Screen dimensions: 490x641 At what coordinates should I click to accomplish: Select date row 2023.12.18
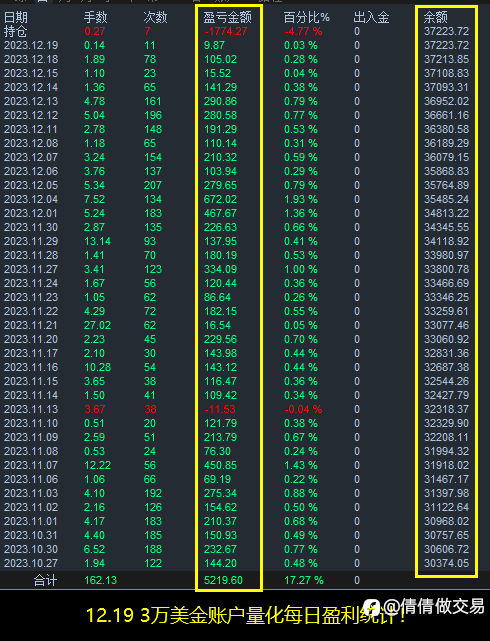coord(31,59)
